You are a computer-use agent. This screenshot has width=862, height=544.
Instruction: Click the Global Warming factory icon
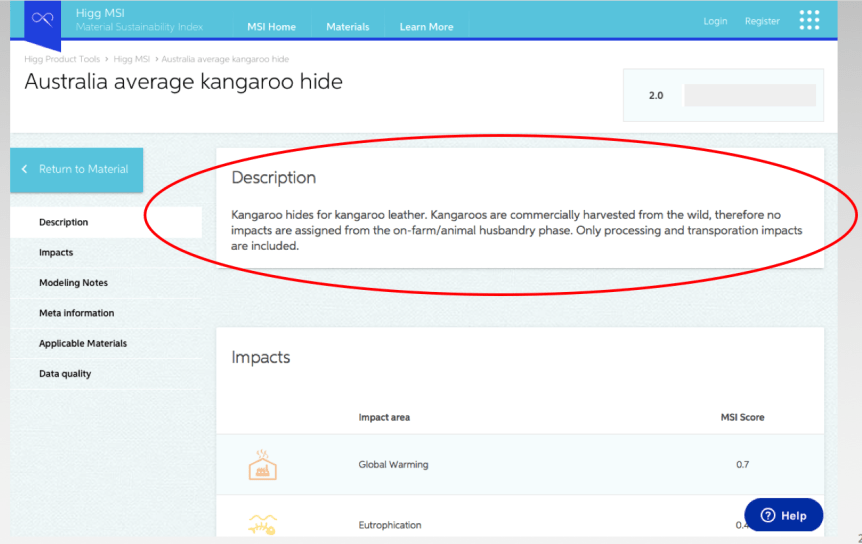pos(263,465)
